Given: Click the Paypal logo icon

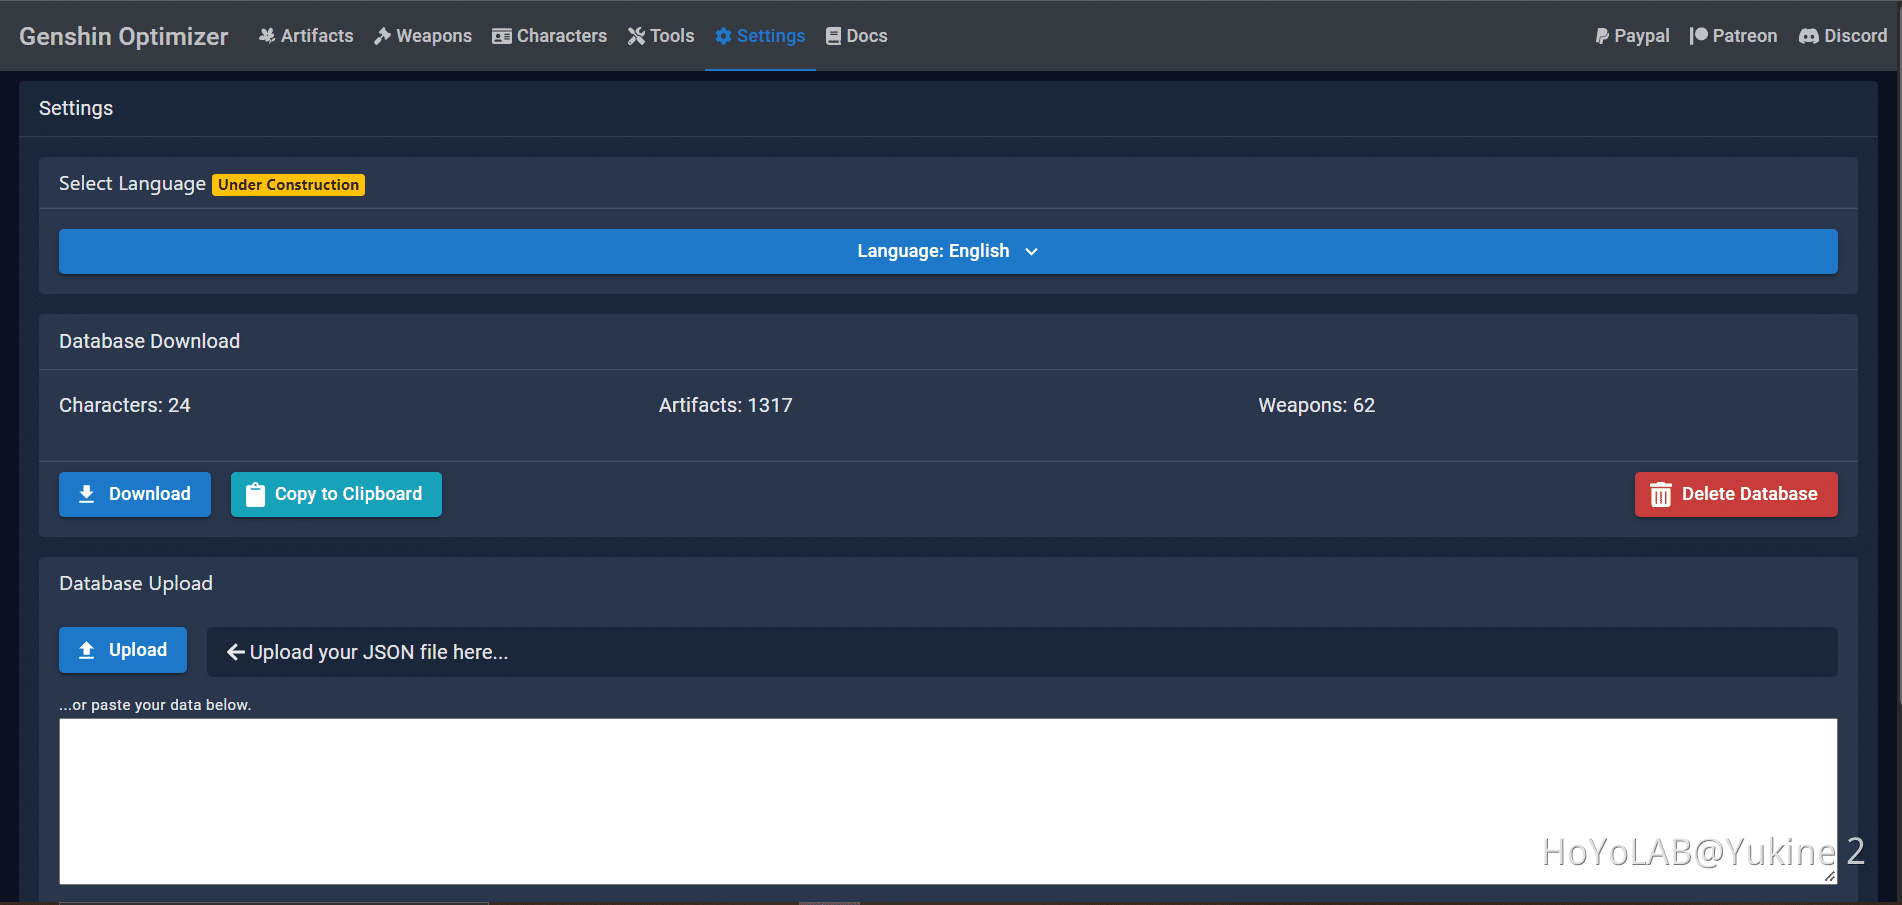Looking at the screenshot, I should point(1602,36).
